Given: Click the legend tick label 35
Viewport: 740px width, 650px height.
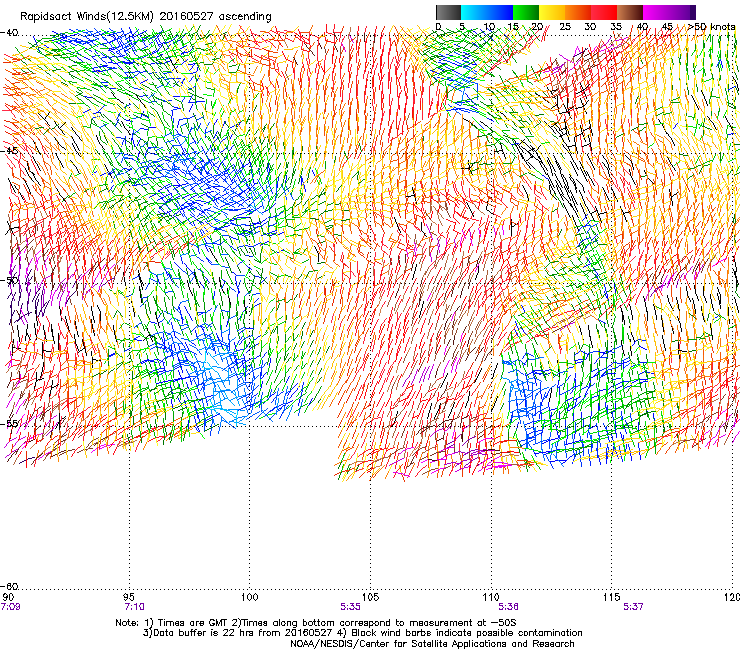Looking at the screenshot, I should pyautogui.click(x=616, y=27).
